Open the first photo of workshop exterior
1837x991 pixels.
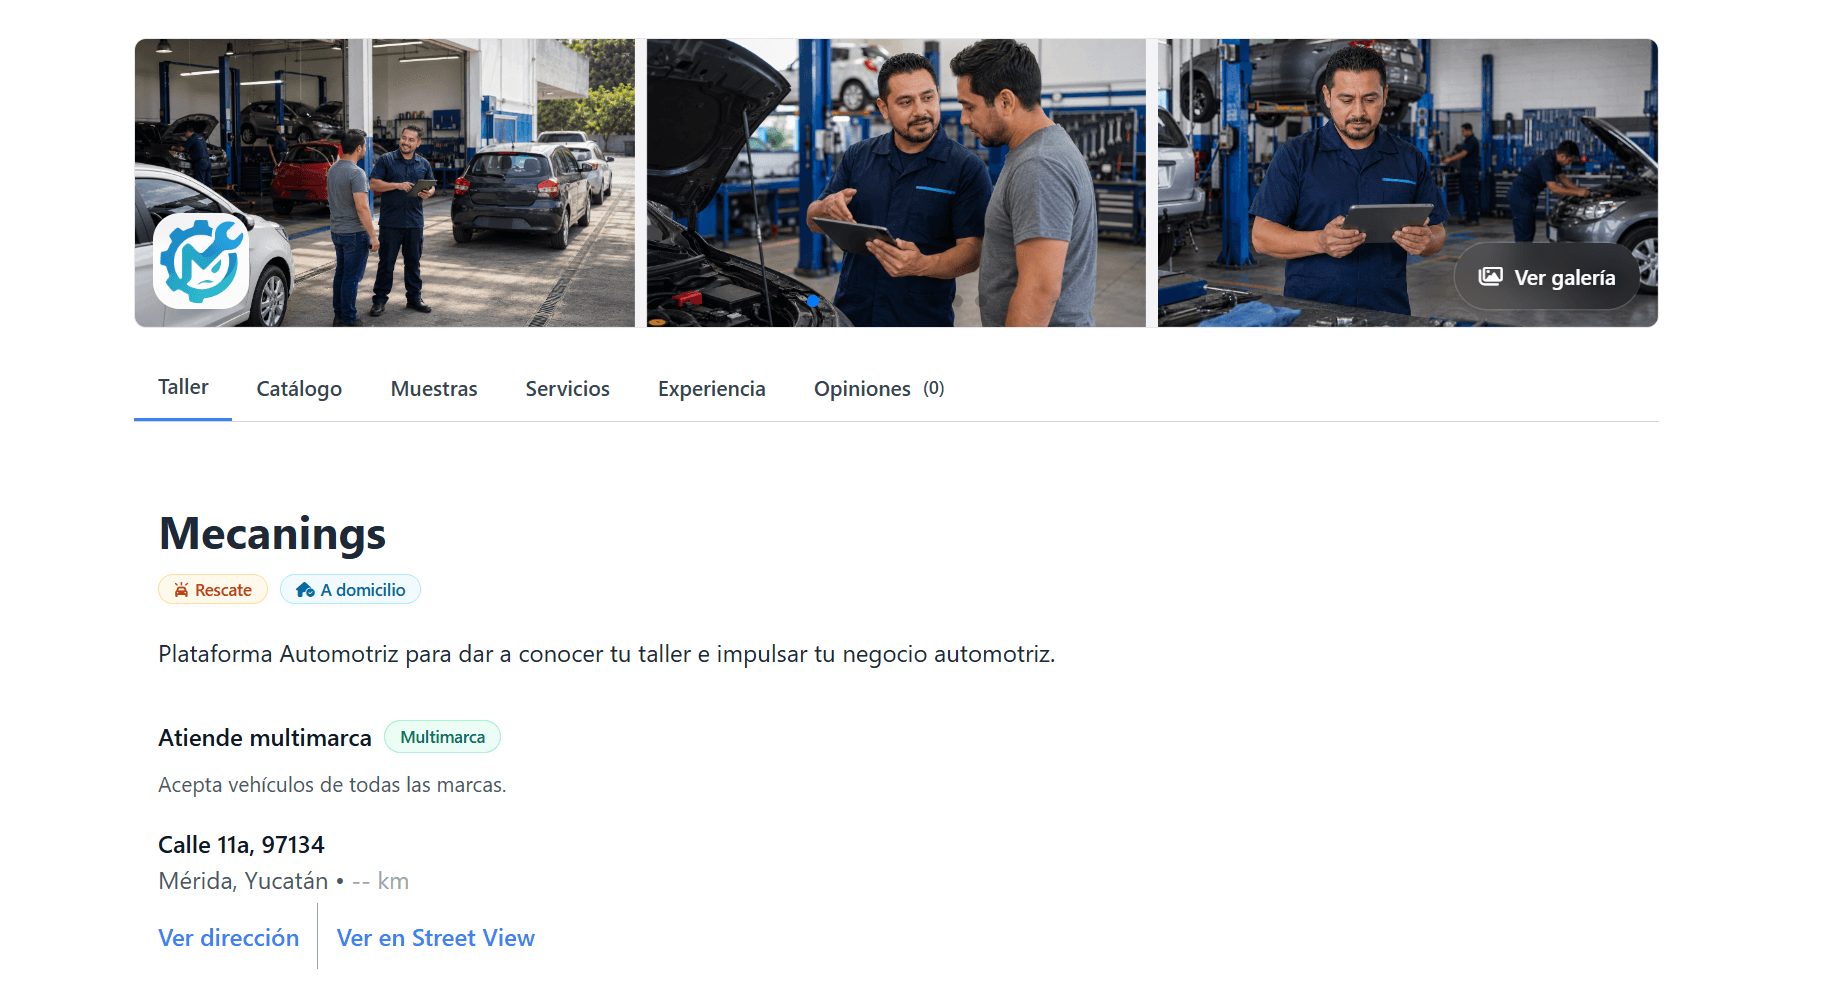[x=385, y=183]
